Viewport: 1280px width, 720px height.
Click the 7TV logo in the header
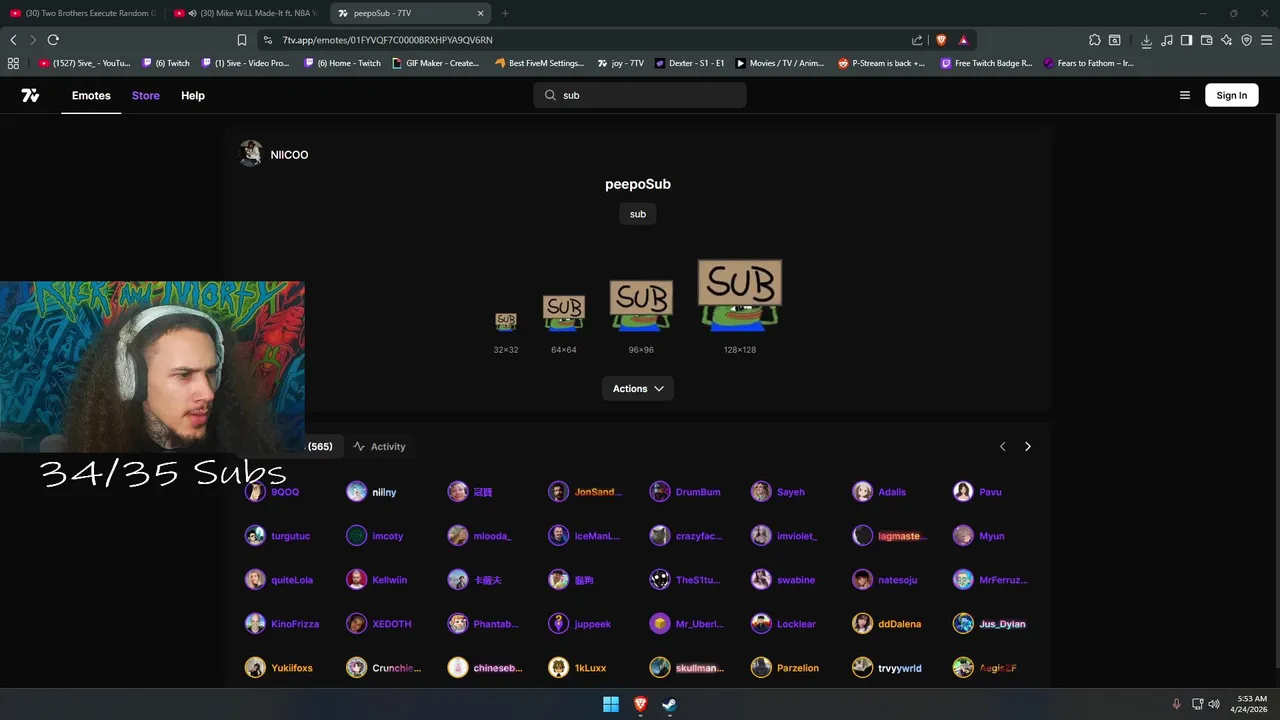[x=30, y=95]
